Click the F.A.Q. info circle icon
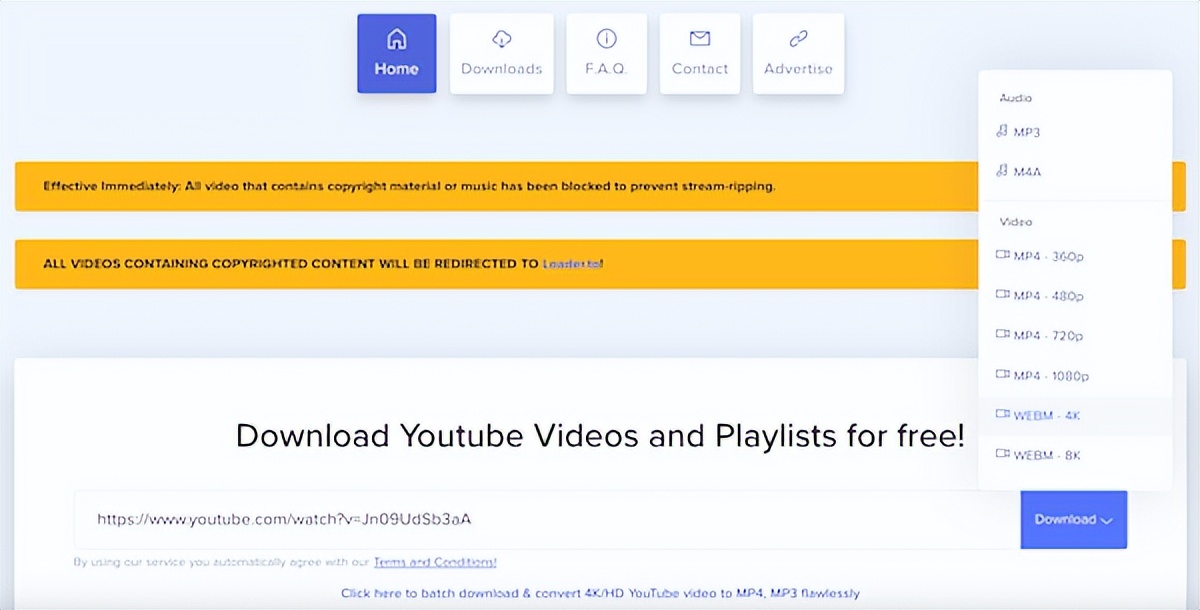Screen dimensions: 1200x610 pyautogui.click(x=606, y=39)
